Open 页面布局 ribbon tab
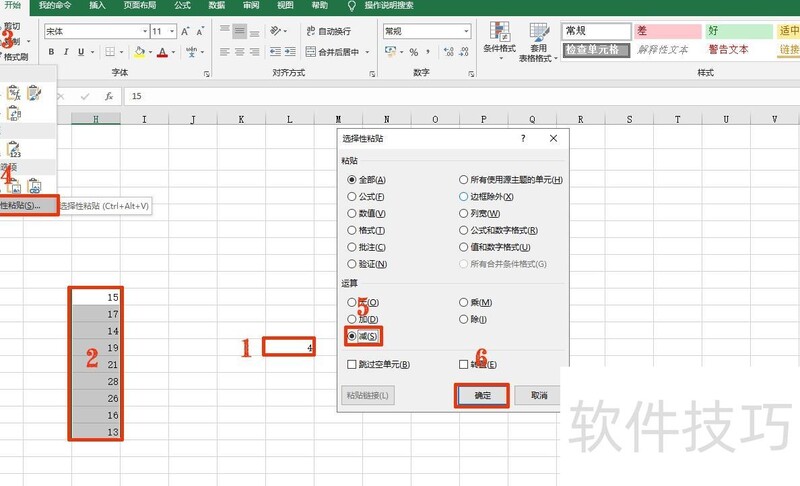This screenshot has height=486, width=800. pyautogui.click(x=139, y=6)
